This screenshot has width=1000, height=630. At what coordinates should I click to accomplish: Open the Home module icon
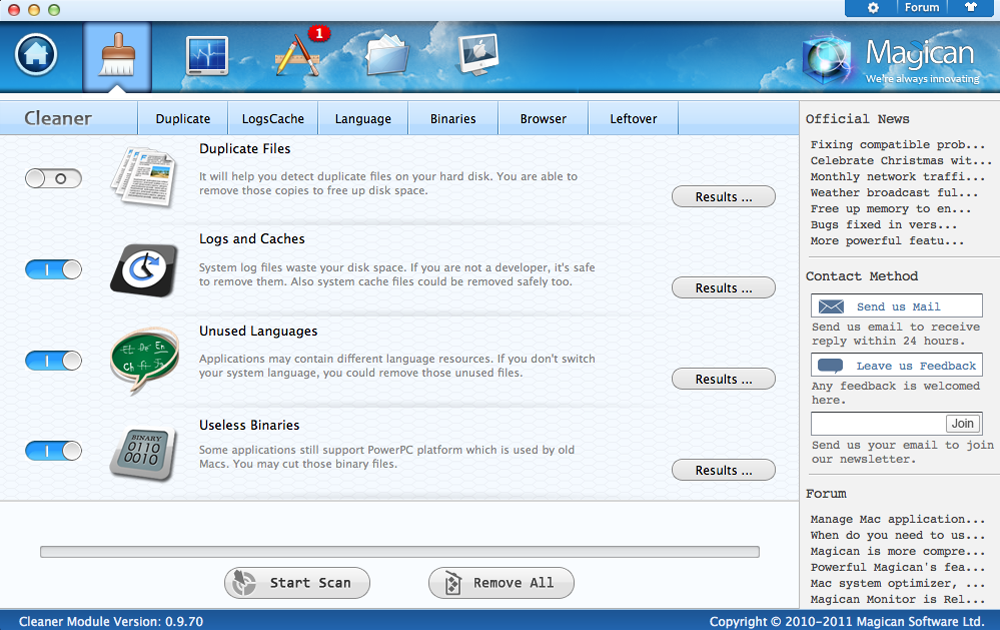[35, 54]
